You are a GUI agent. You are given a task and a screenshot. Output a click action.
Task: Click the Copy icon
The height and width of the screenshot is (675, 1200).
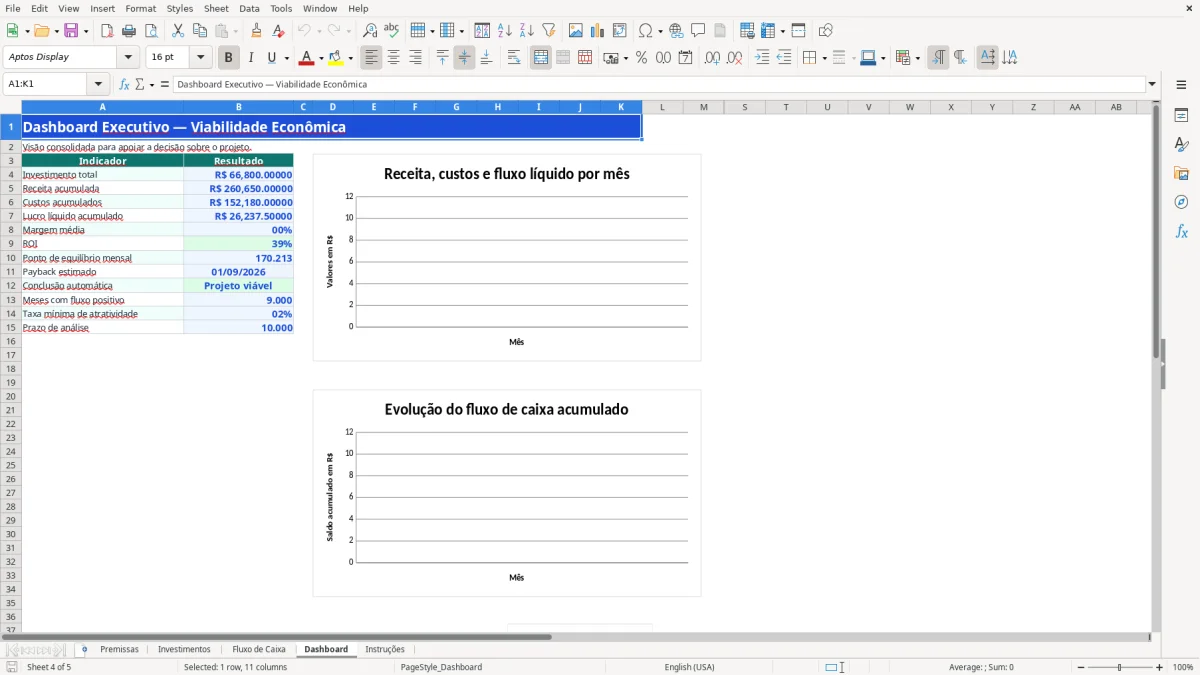200,31
